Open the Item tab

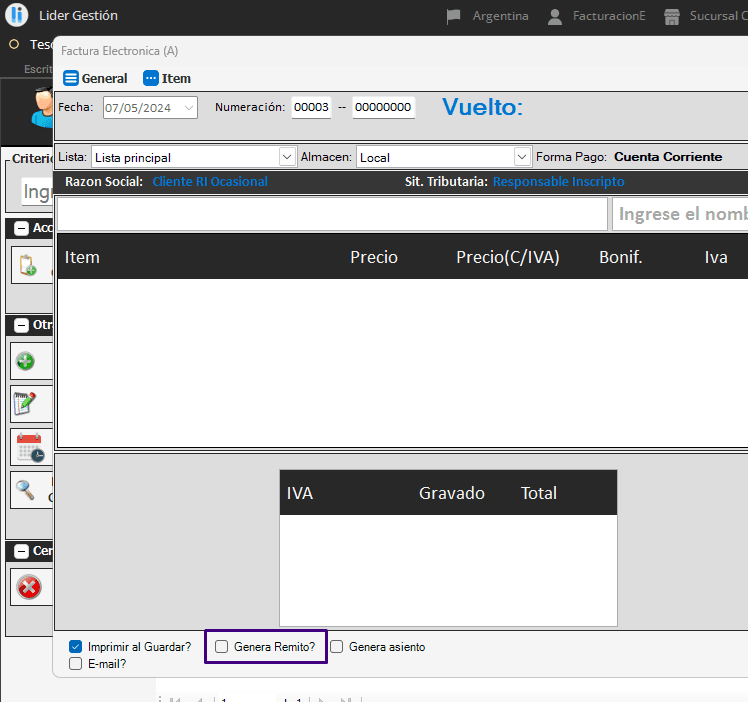click(x=167, y=78)
